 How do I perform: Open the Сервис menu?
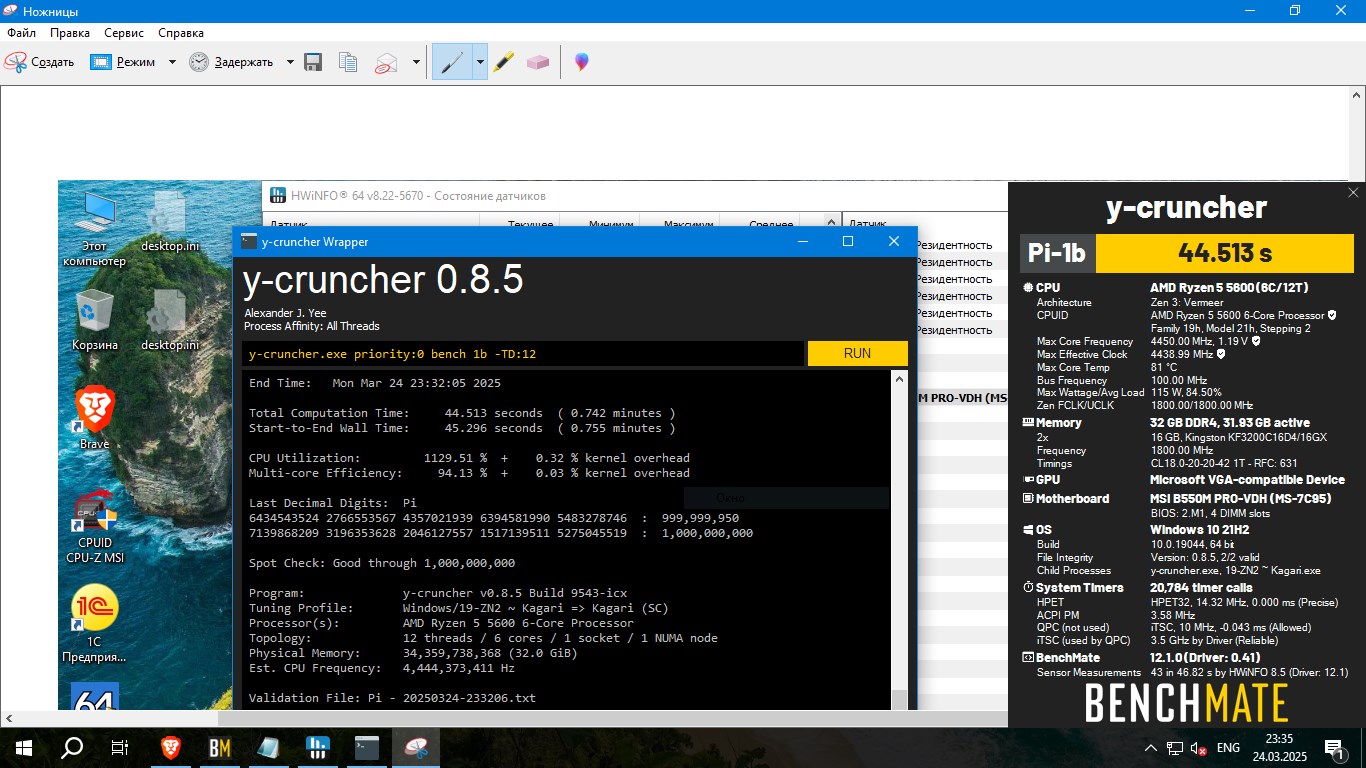point(124,33)
